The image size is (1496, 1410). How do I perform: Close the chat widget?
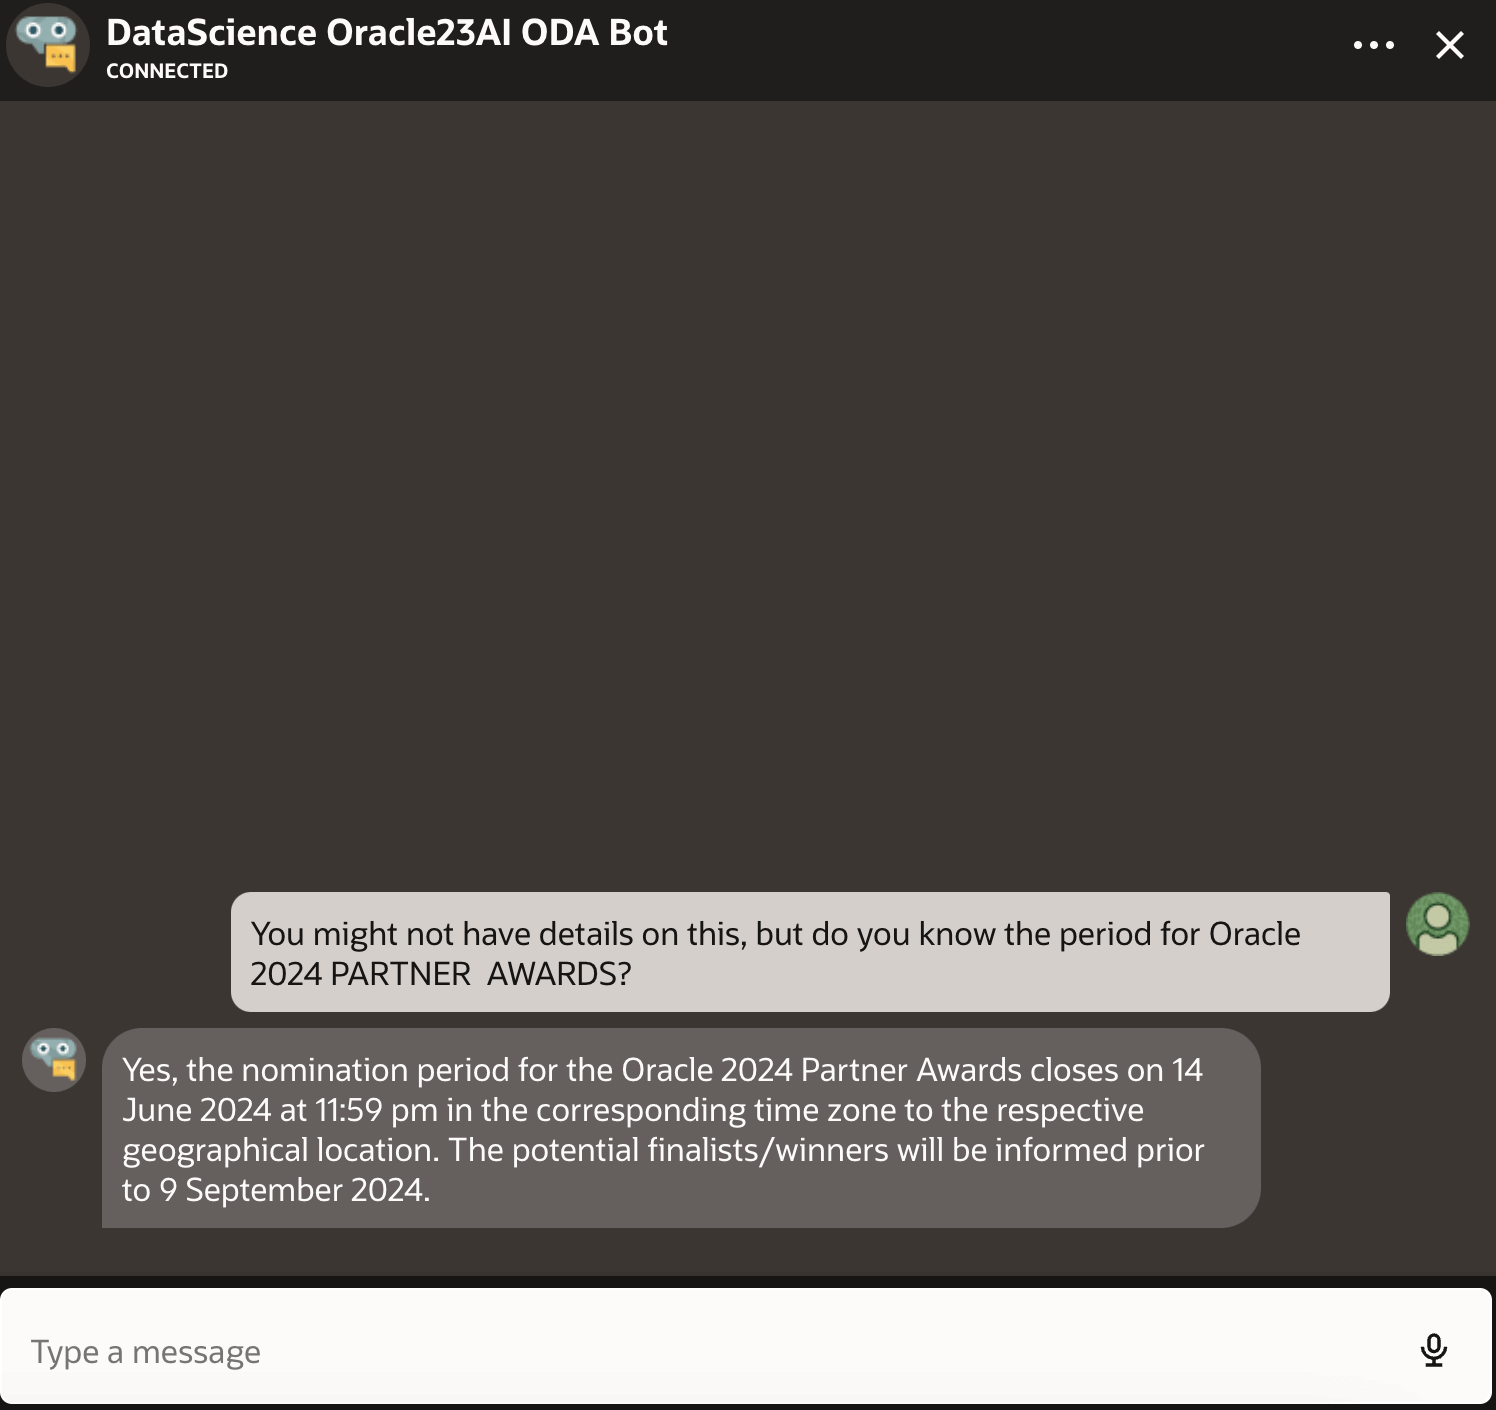click(1449, 45)
